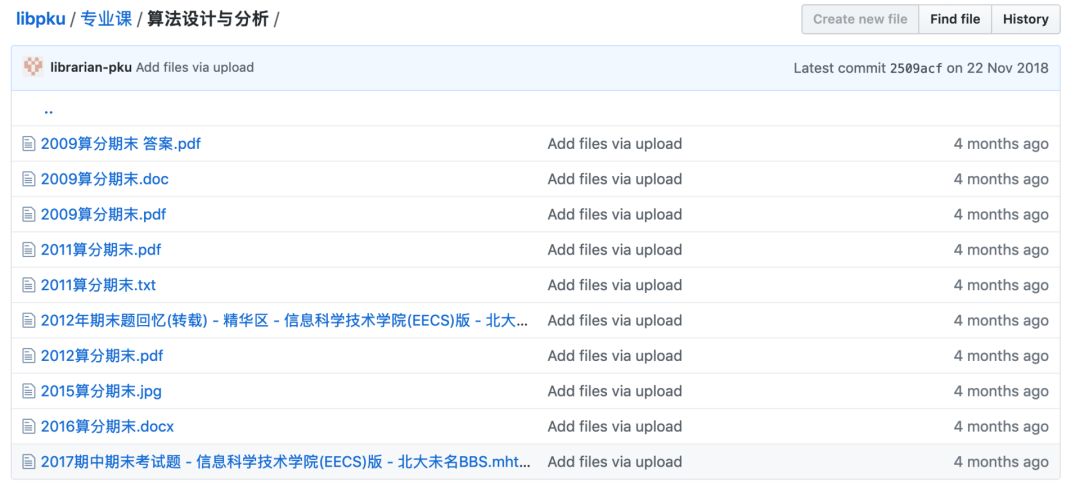The height and width of the screenshot is (483, 1080).
Task: Click file icon beside 2009算分期末.doc
Action: coord(29,179)
